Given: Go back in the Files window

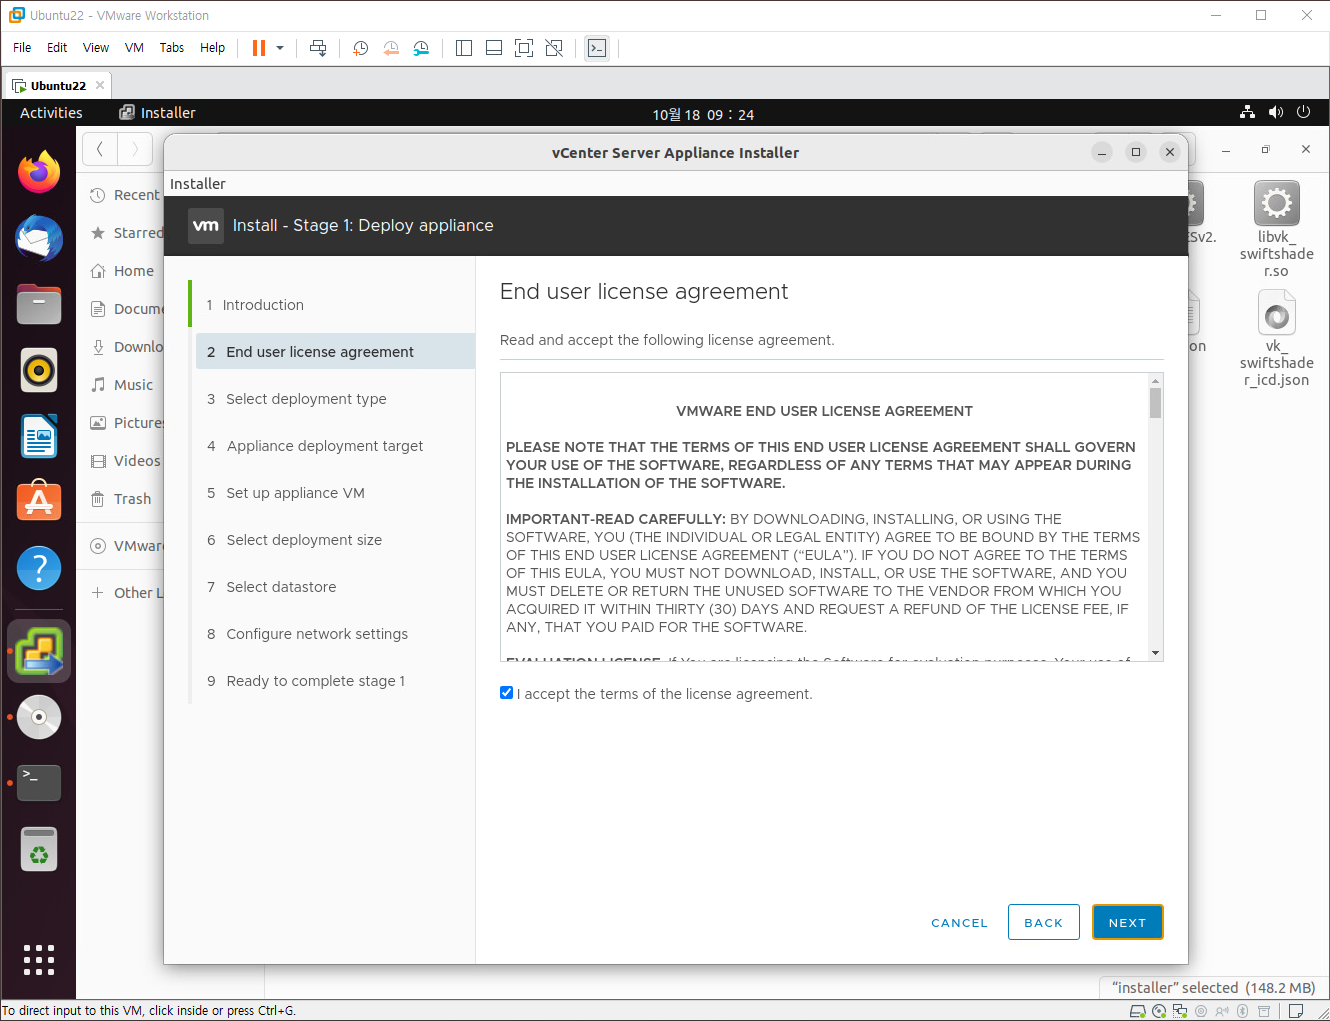Looking at the screenshot, I should tap(100, 150).
